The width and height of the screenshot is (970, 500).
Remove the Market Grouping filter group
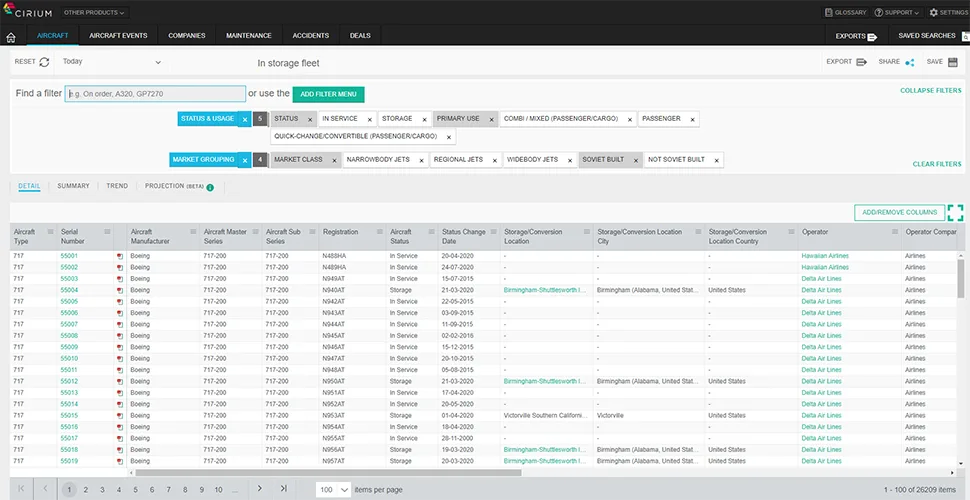tap(244, 160)
